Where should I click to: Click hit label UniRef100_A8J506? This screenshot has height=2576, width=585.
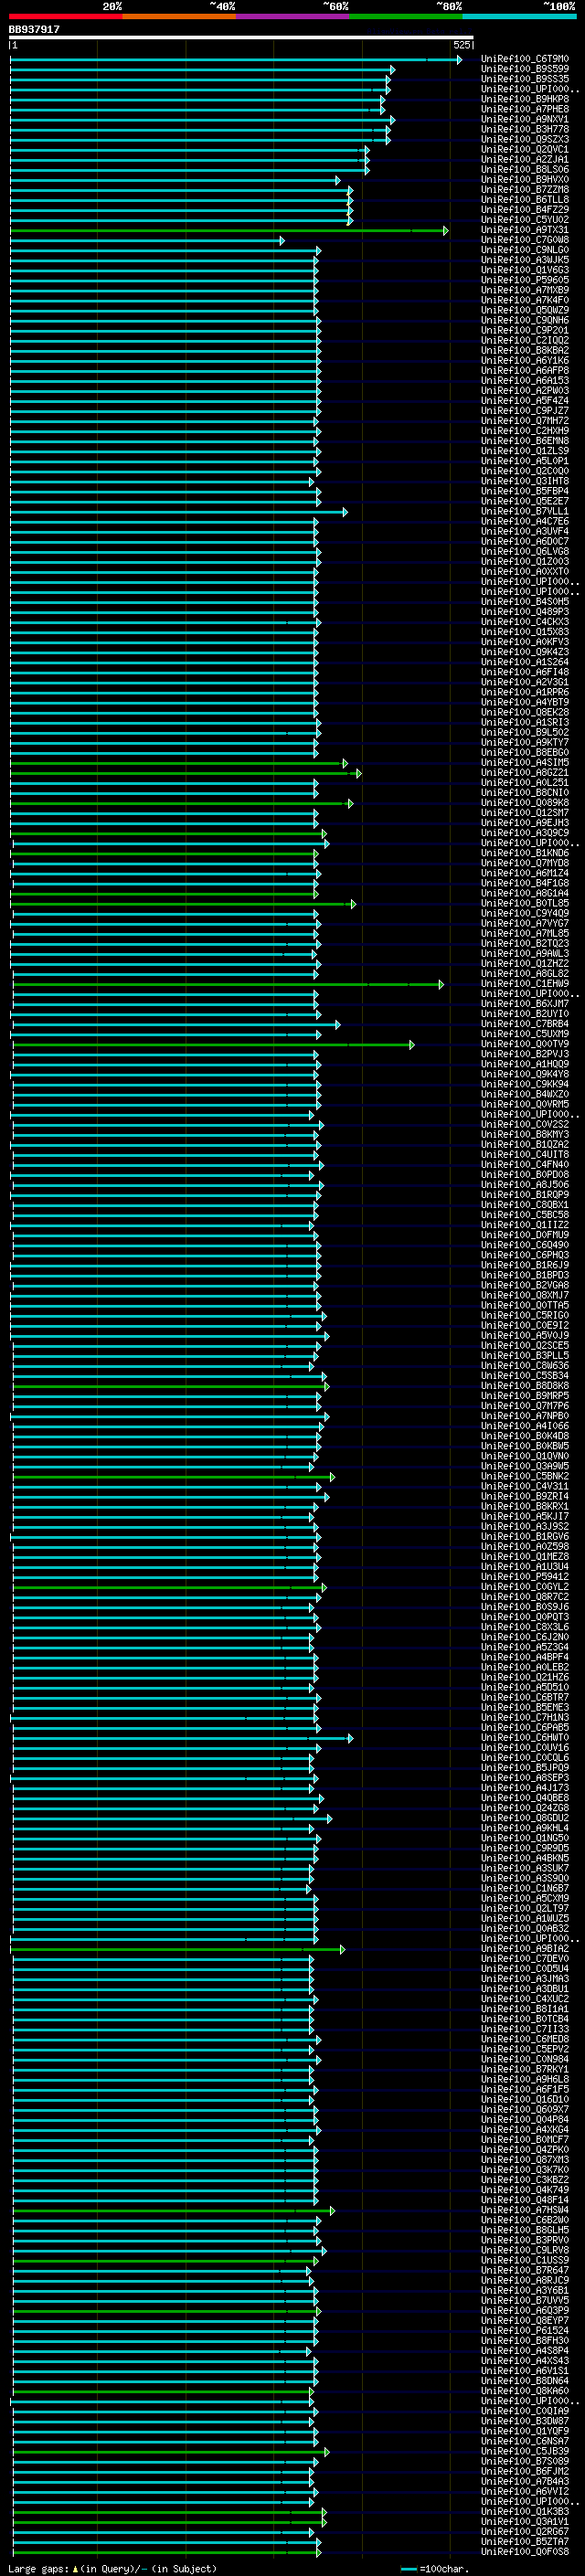pyautogui.click(x=525, y=1185)
